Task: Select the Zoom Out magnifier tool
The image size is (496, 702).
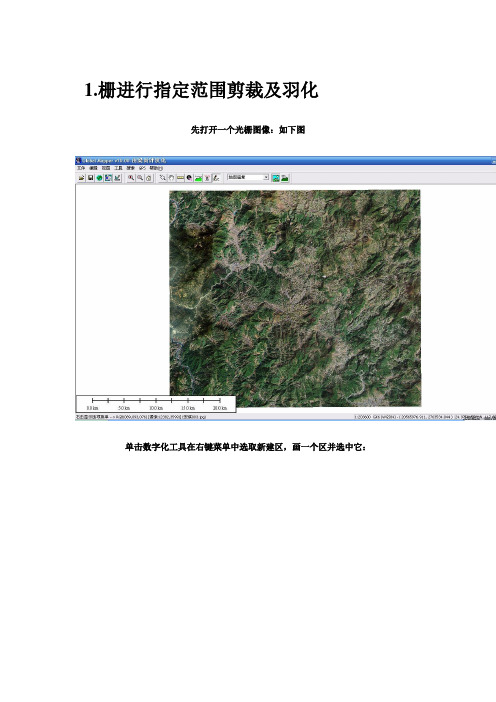Action: point(140,178)
